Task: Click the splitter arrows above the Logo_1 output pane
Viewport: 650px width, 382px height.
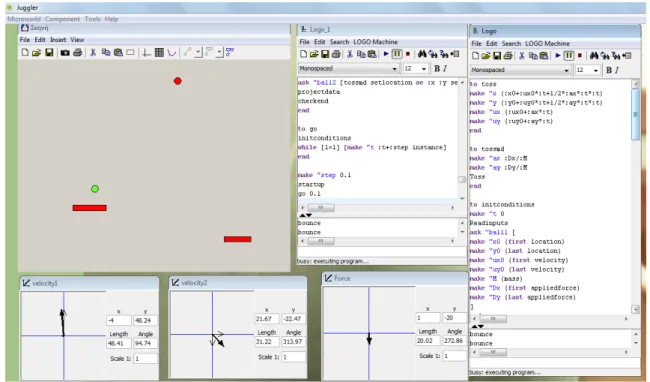Action: [x=306, y=215]
